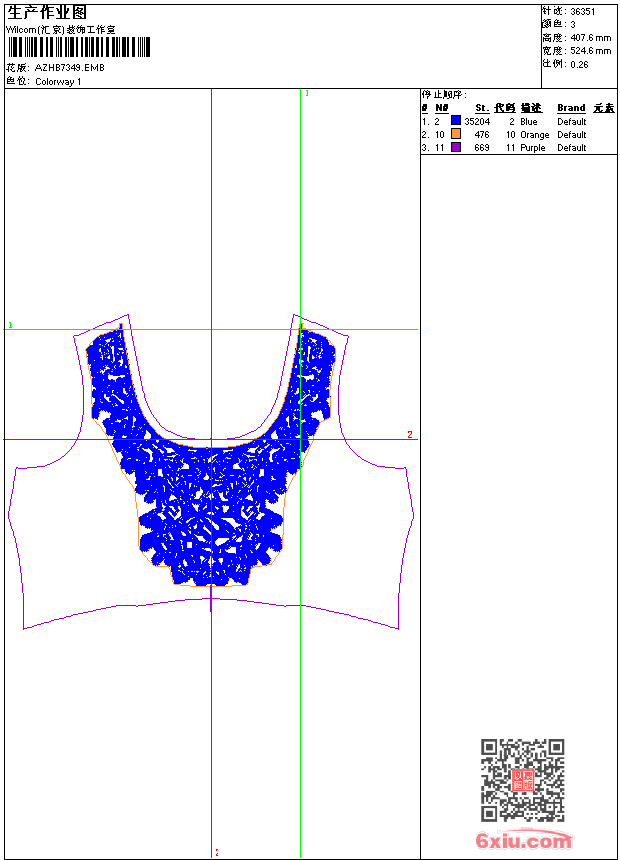
Task: Click the 元素 column header
Action: tap(604, 108)
